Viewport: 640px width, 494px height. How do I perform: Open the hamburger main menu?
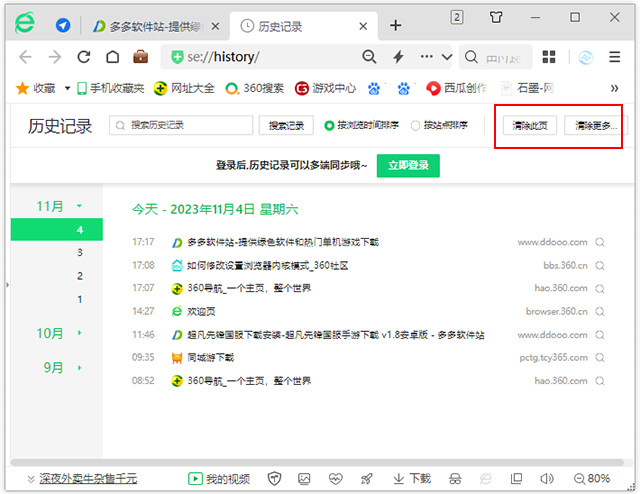615,57
